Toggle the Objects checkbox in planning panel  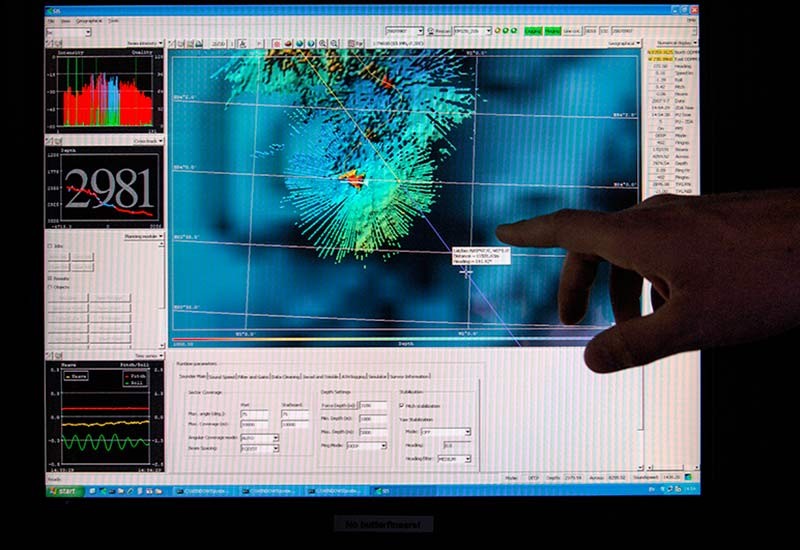(x=51, y=286)
